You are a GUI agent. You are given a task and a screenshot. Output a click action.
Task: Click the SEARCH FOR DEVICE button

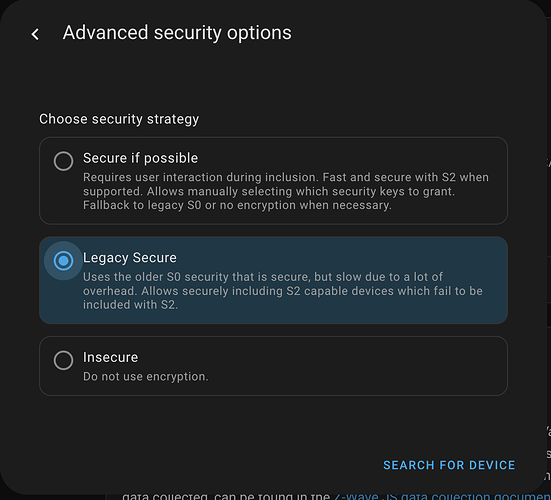(x=449, y=465)
